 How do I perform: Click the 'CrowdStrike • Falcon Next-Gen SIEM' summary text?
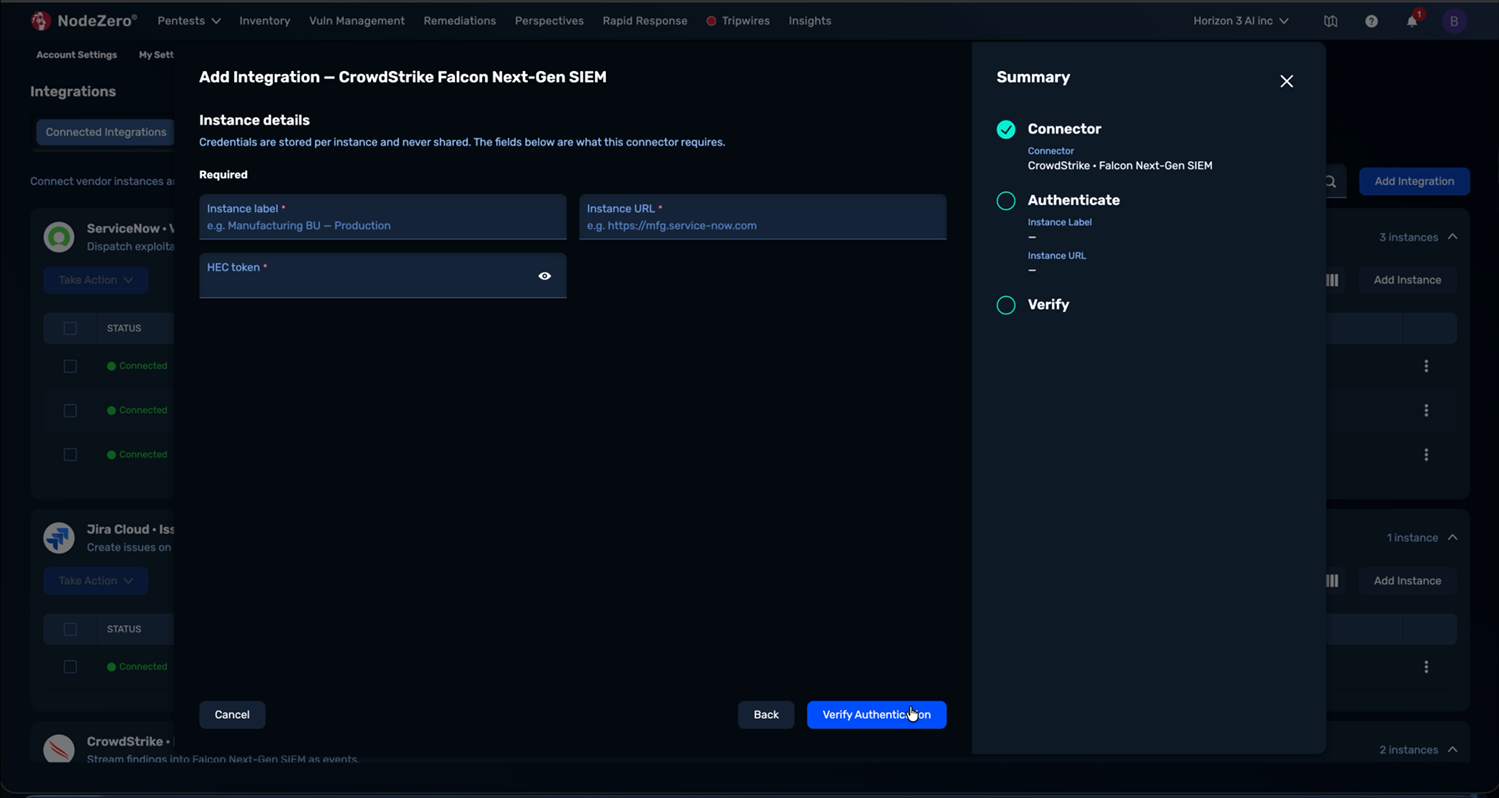[1120, 166]
